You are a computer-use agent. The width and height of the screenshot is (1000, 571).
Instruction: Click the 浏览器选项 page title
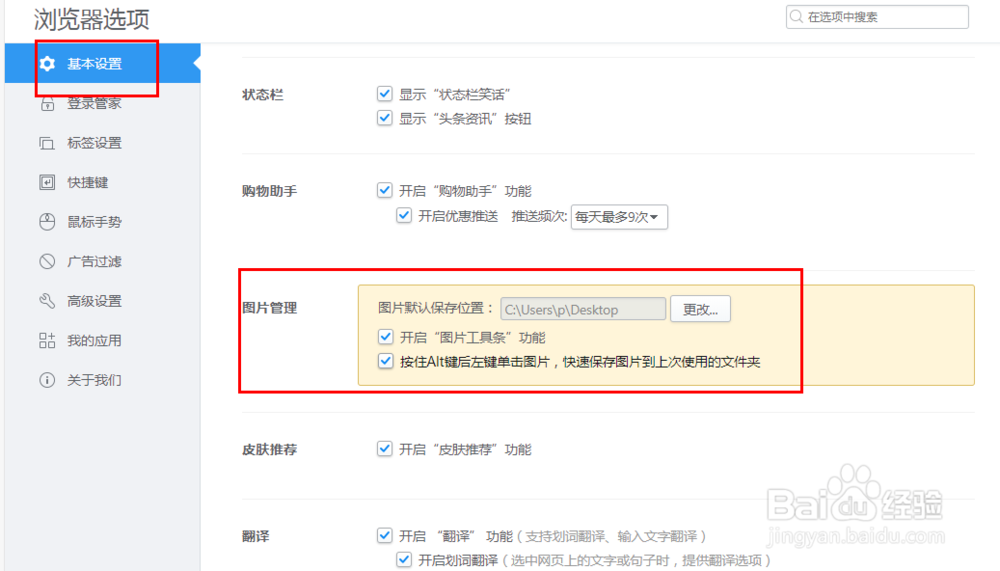tap(92, 20)
